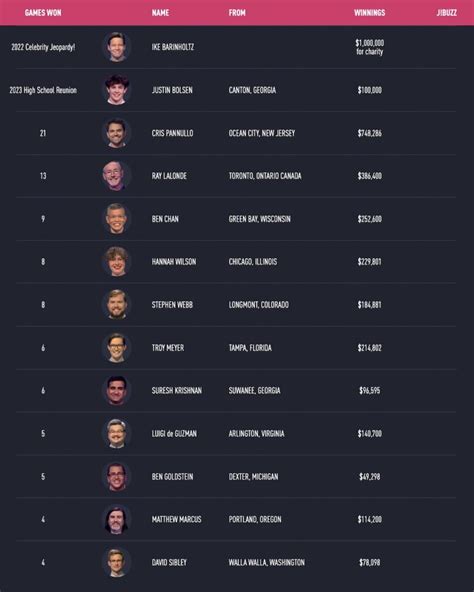Open Hannah Wilson's profile photo

pyautogui.click(x=116, y=262)
